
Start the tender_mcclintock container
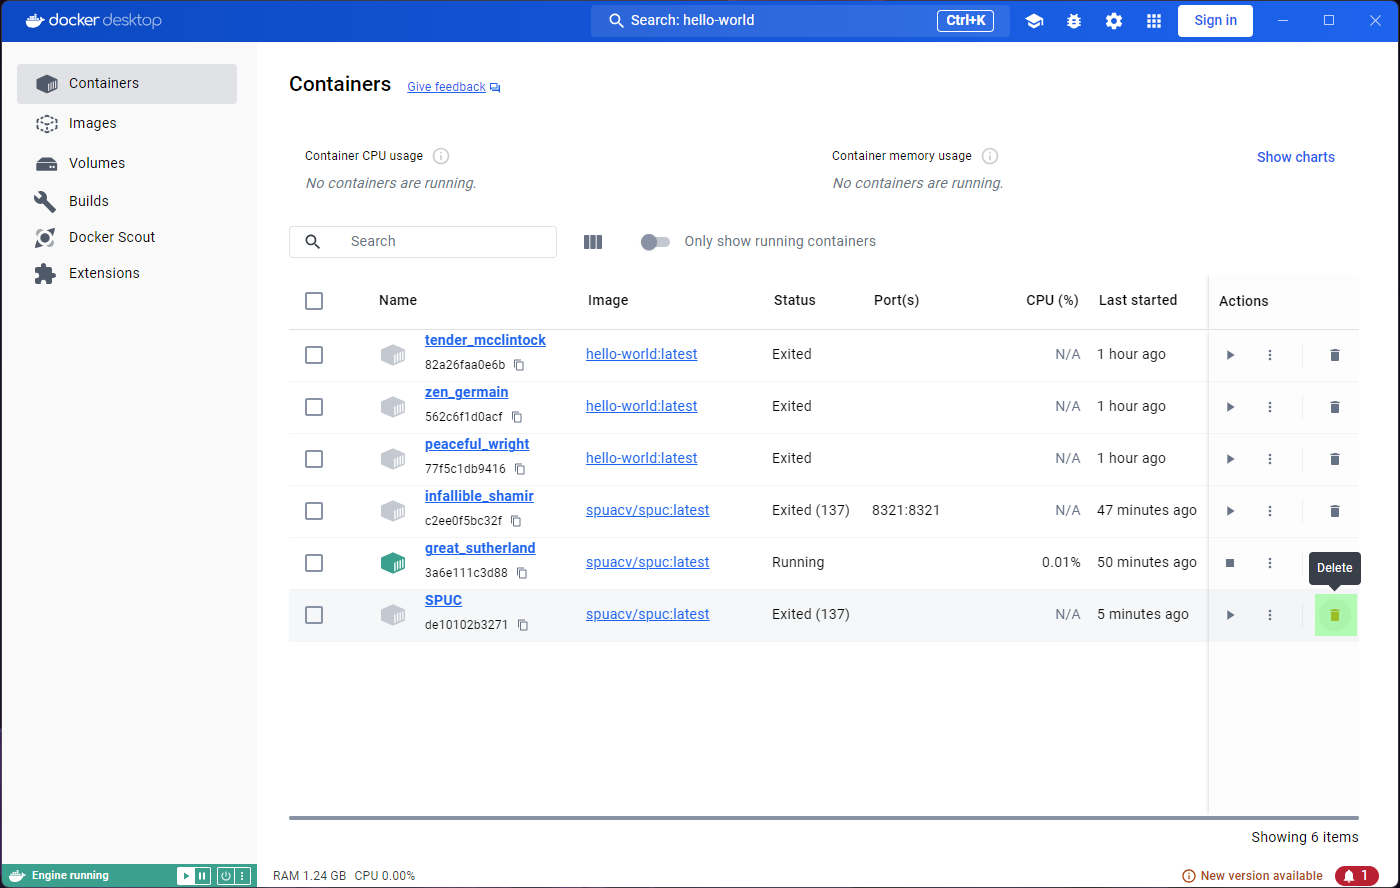tap(1231, 355)
